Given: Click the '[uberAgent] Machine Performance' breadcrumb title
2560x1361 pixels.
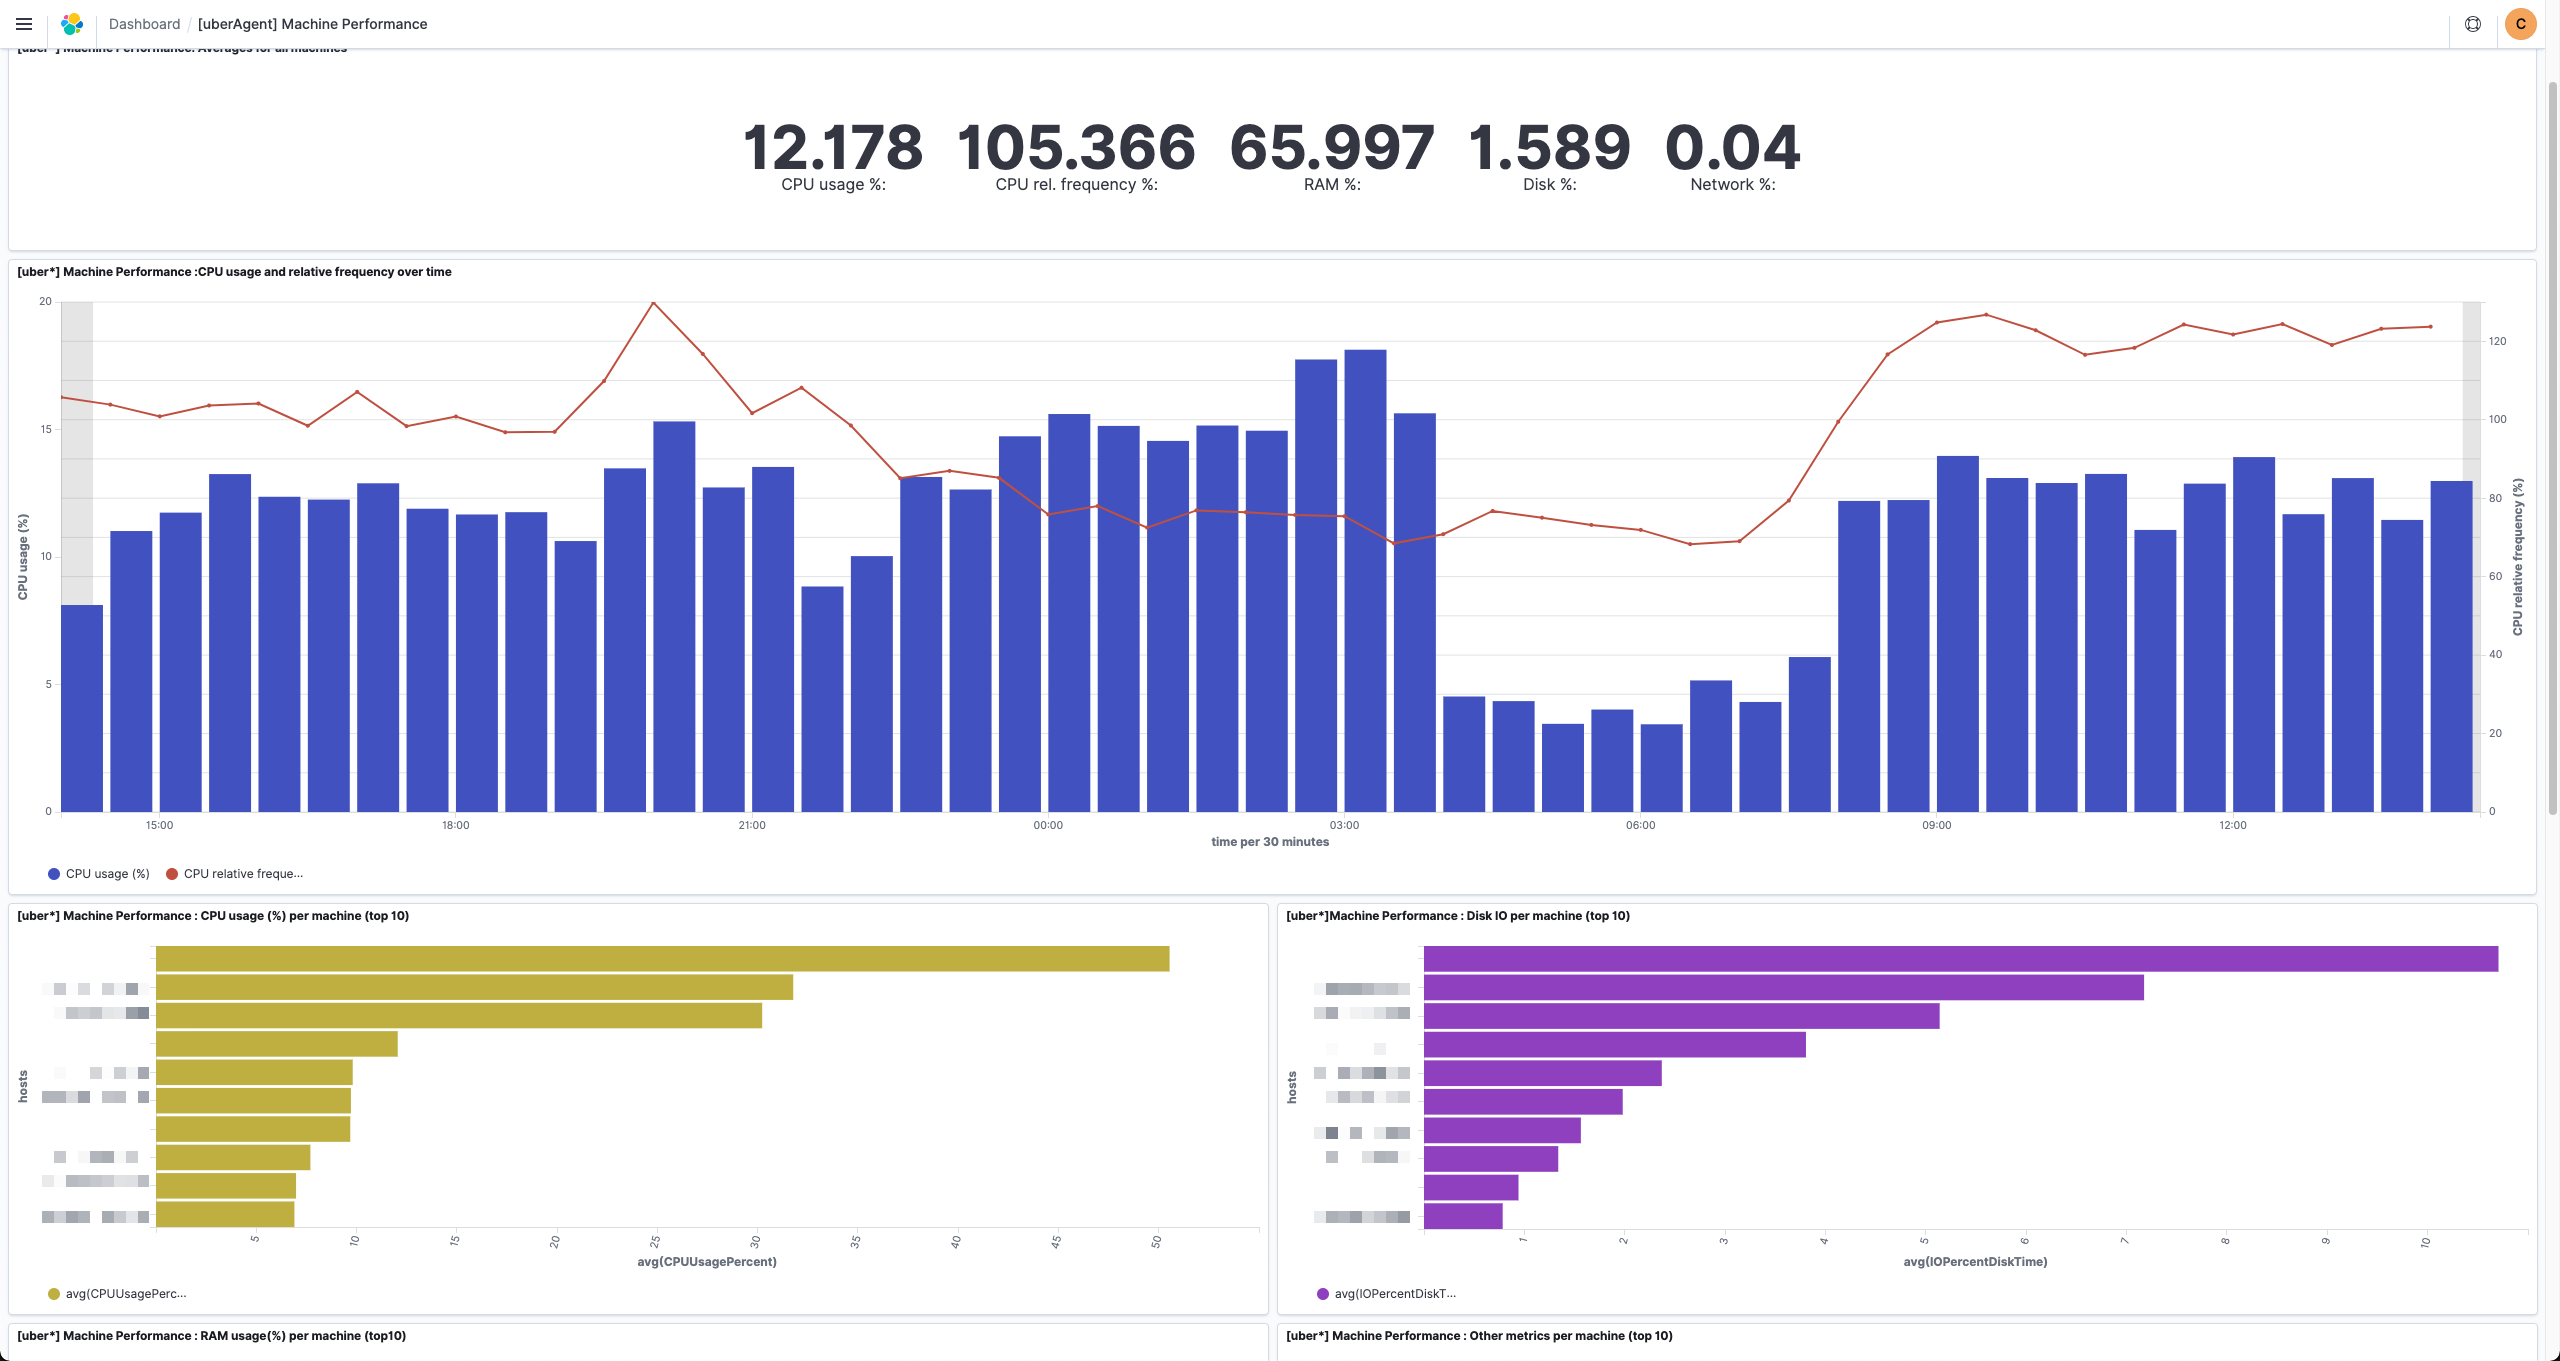Looking at the screenshot, I should coord(312,24).
